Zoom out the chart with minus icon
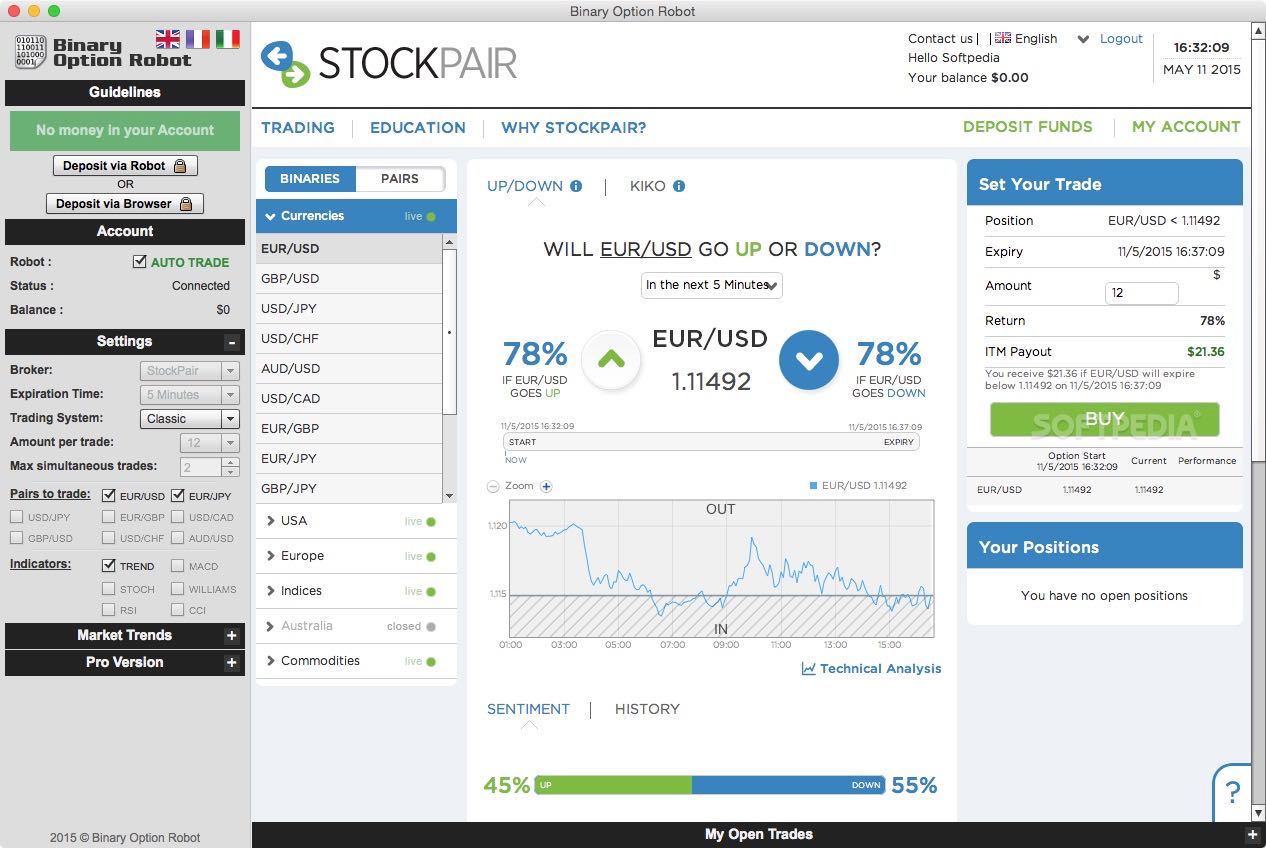Image resolution: width=1266 pixels, height=848 pixels. [493, 486]
